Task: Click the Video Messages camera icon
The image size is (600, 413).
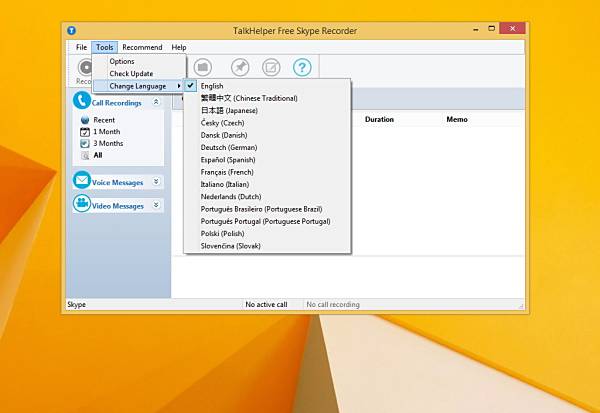Action: (82, 203)
